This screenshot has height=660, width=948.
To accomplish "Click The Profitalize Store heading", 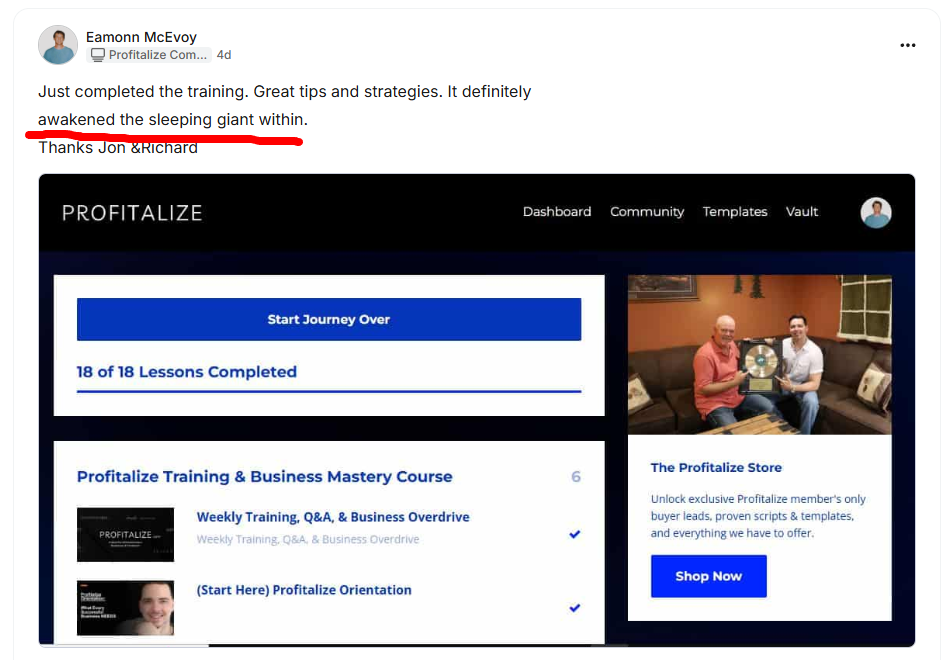I will tap(716, 468).
